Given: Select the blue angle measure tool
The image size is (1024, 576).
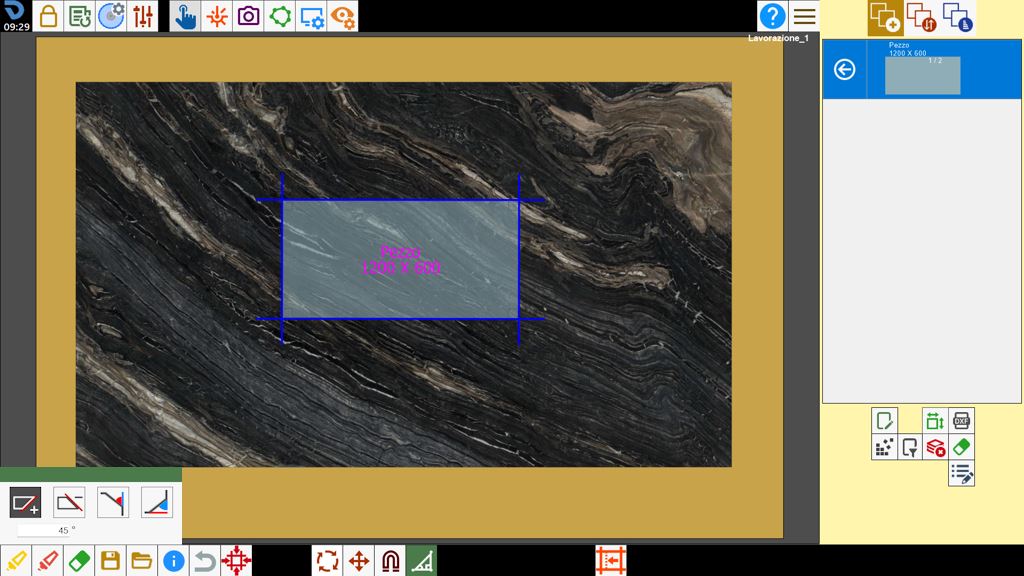Looking at the screenshot, I should [157, 503].
